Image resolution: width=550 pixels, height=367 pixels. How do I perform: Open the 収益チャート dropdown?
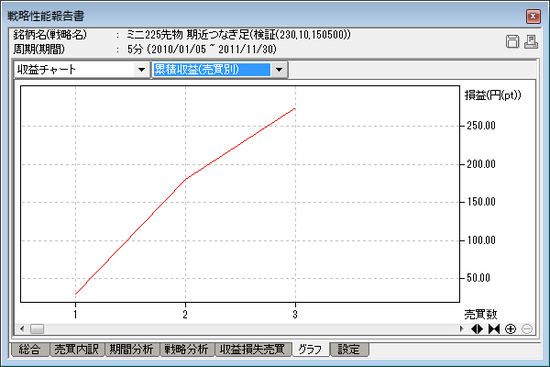tap(141, 69)
